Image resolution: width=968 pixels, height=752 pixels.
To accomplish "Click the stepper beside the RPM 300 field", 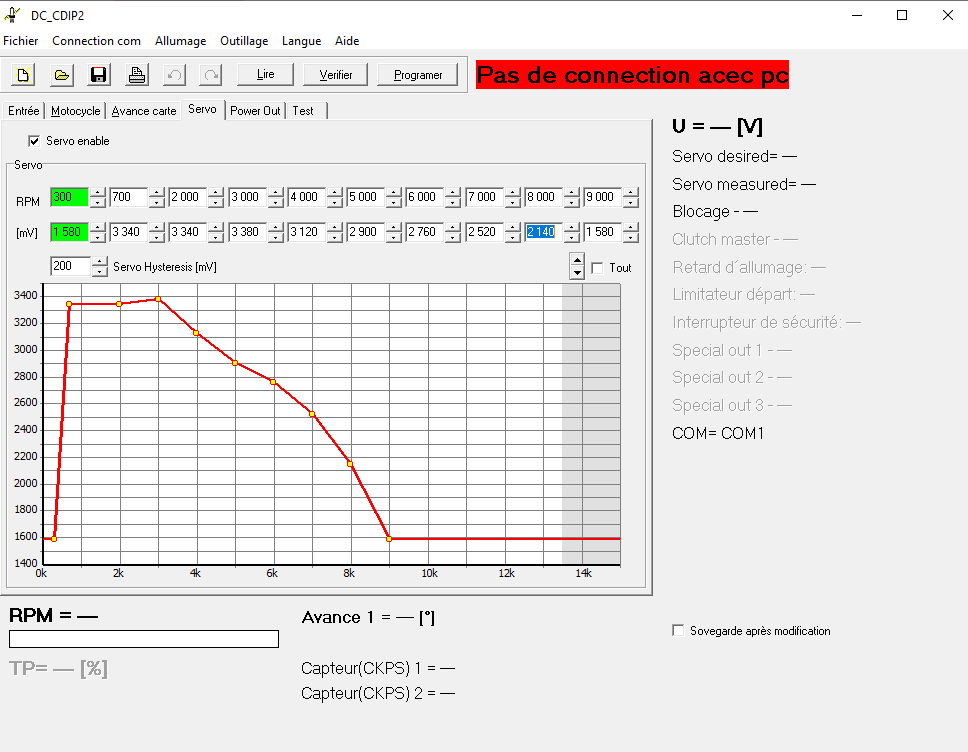I will pyautogui.click(x=98, y=197).
